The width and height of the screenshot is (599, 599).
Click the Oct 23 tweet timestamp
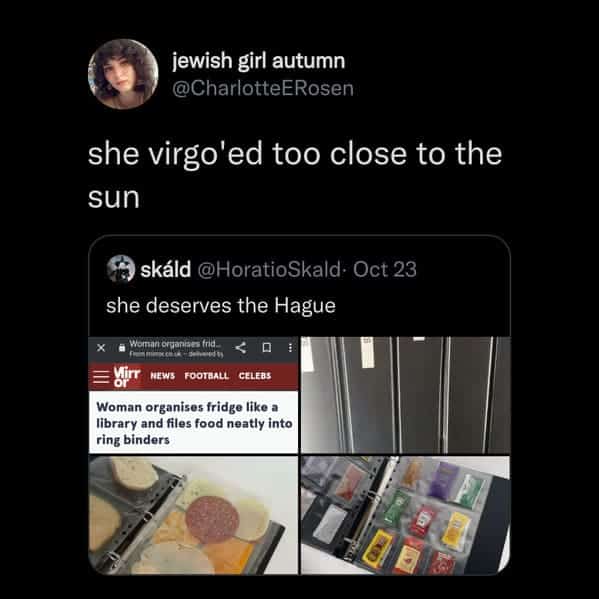[385, 269]
